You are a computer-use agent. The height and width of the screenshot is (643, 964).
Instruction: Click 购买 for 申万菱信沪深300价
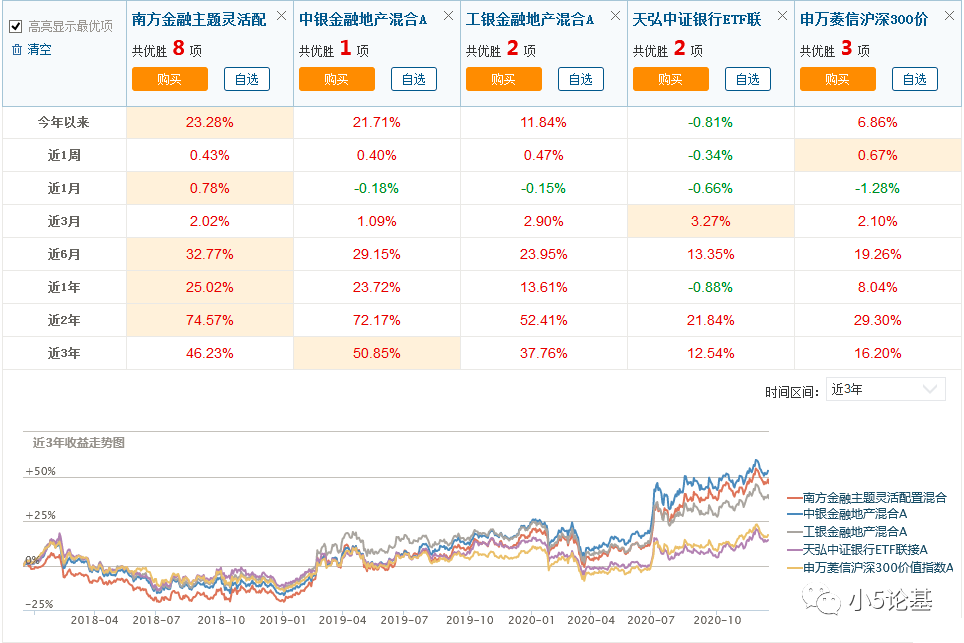pos(837,80)
